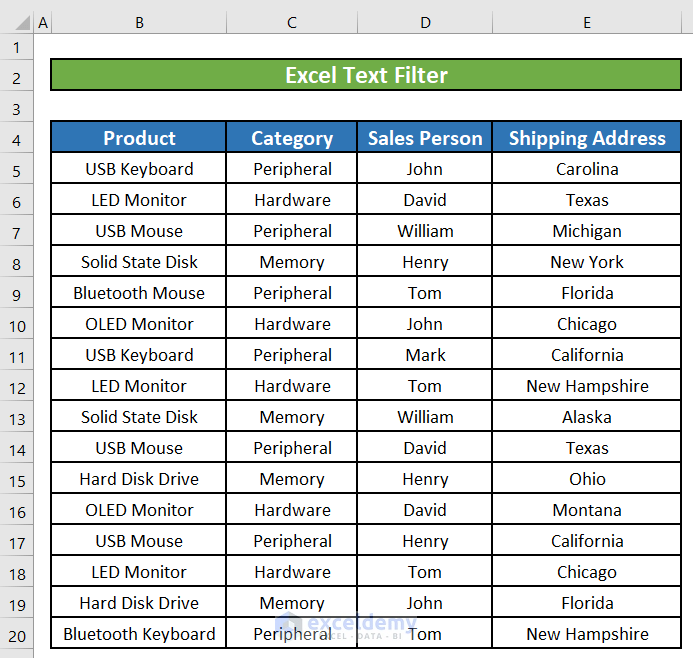Select the Sales Person header cell
The image size is (693, 658).
(x=425, y=138)
